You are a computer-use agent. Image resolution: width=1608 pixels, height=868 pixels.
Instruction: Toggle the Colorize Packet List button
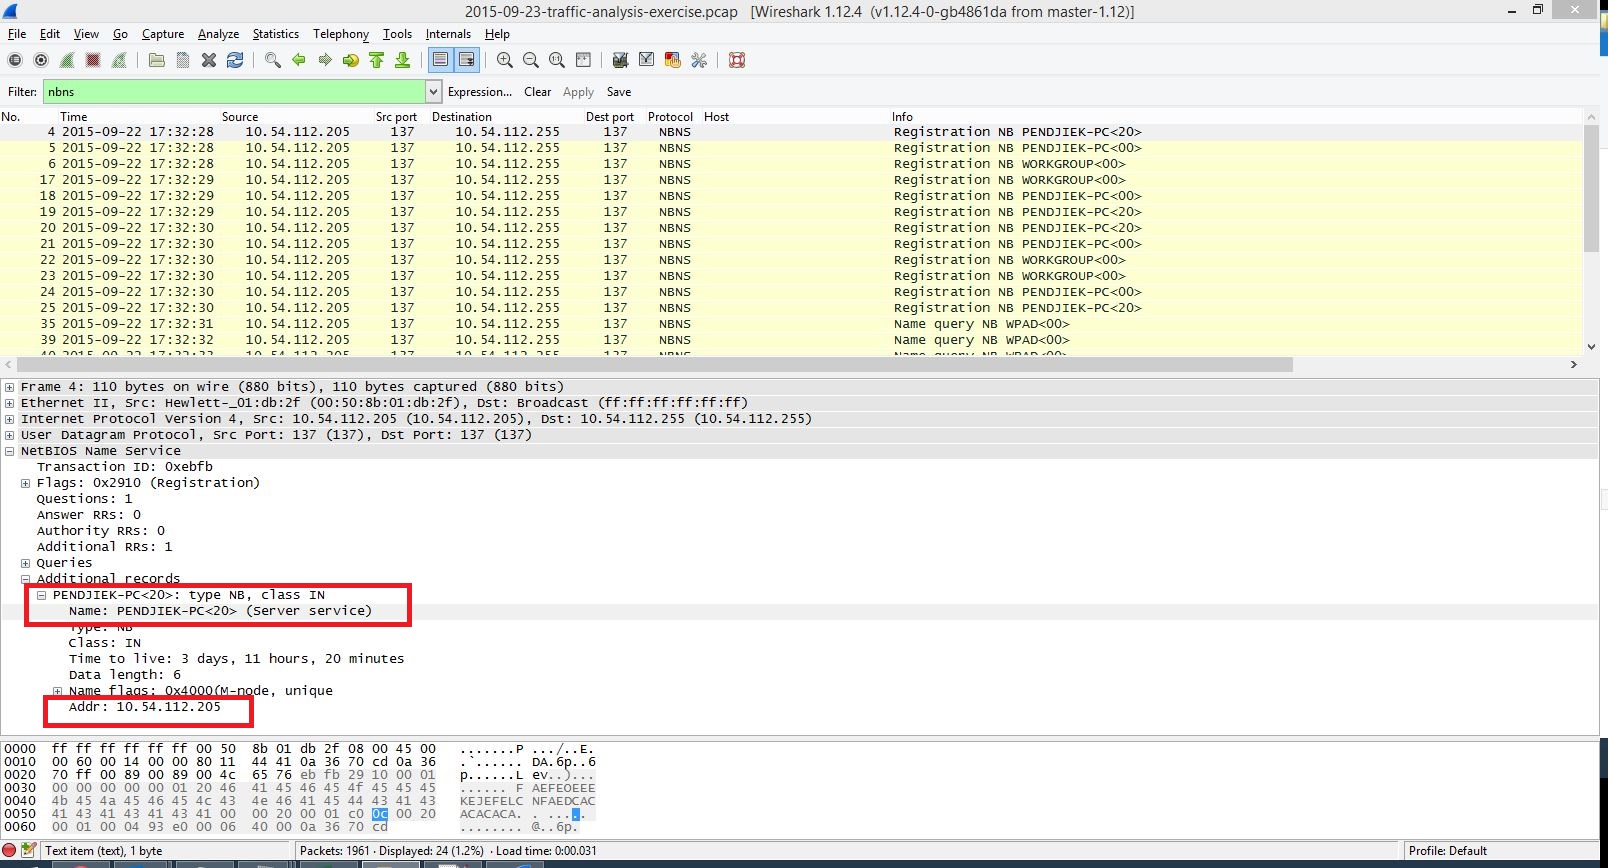point(440,60)
